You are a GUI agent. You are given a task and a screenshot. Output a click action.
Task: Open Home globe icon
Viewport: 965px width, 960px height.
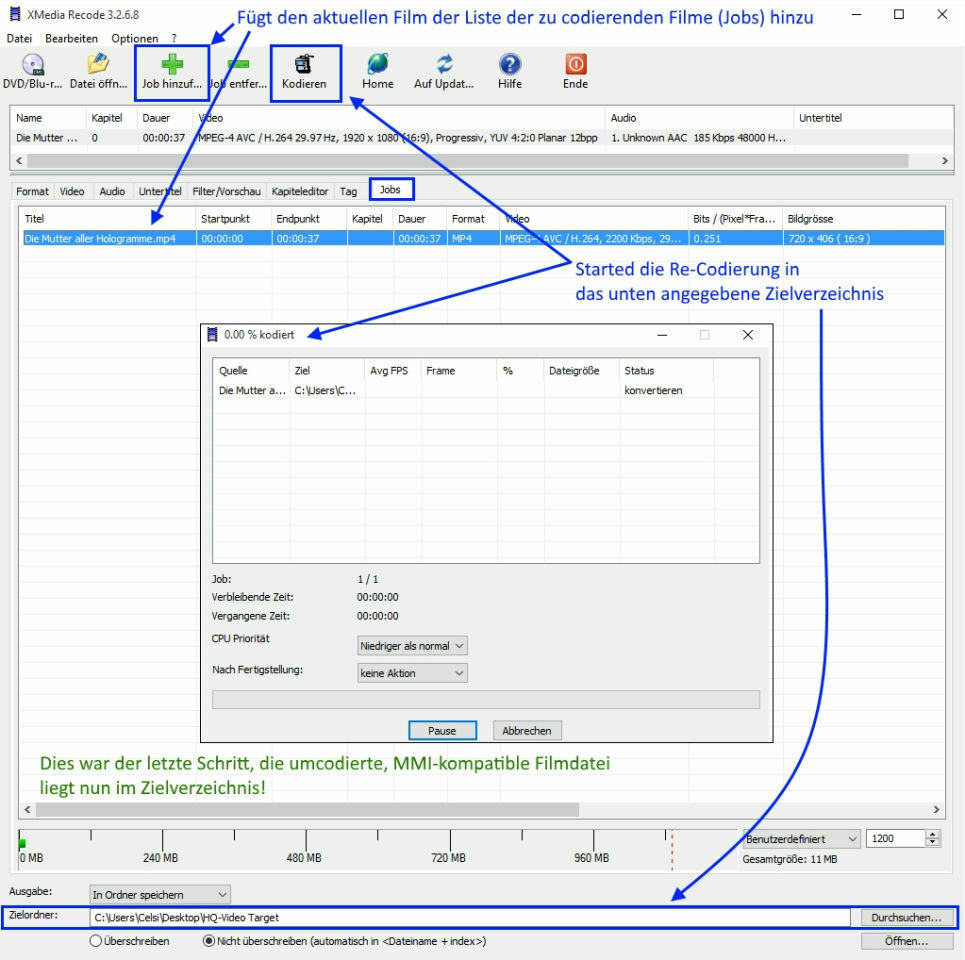[377, 64]
